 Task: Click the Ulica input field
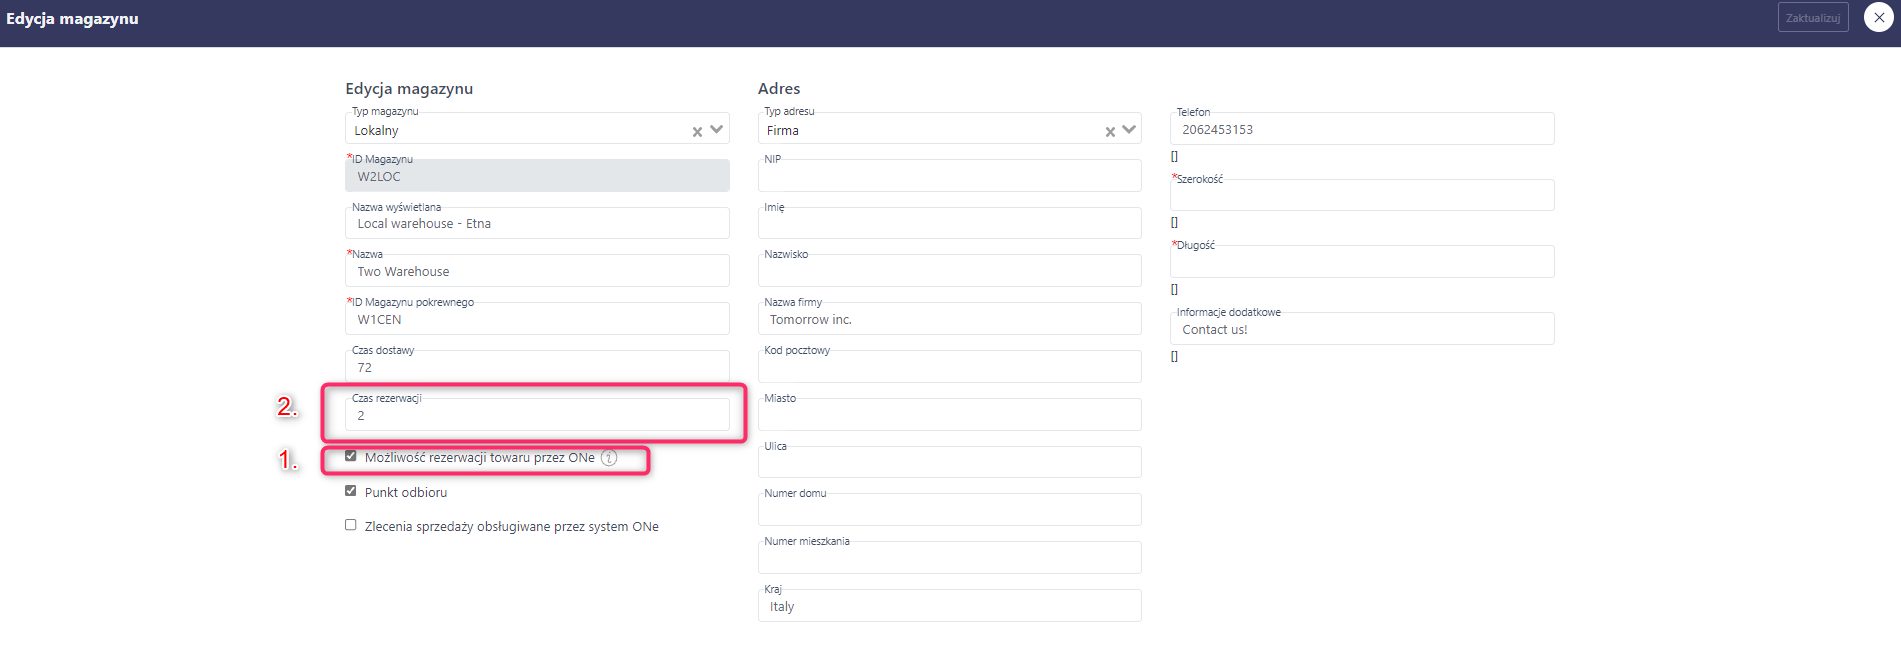click(x=950, y=462)
